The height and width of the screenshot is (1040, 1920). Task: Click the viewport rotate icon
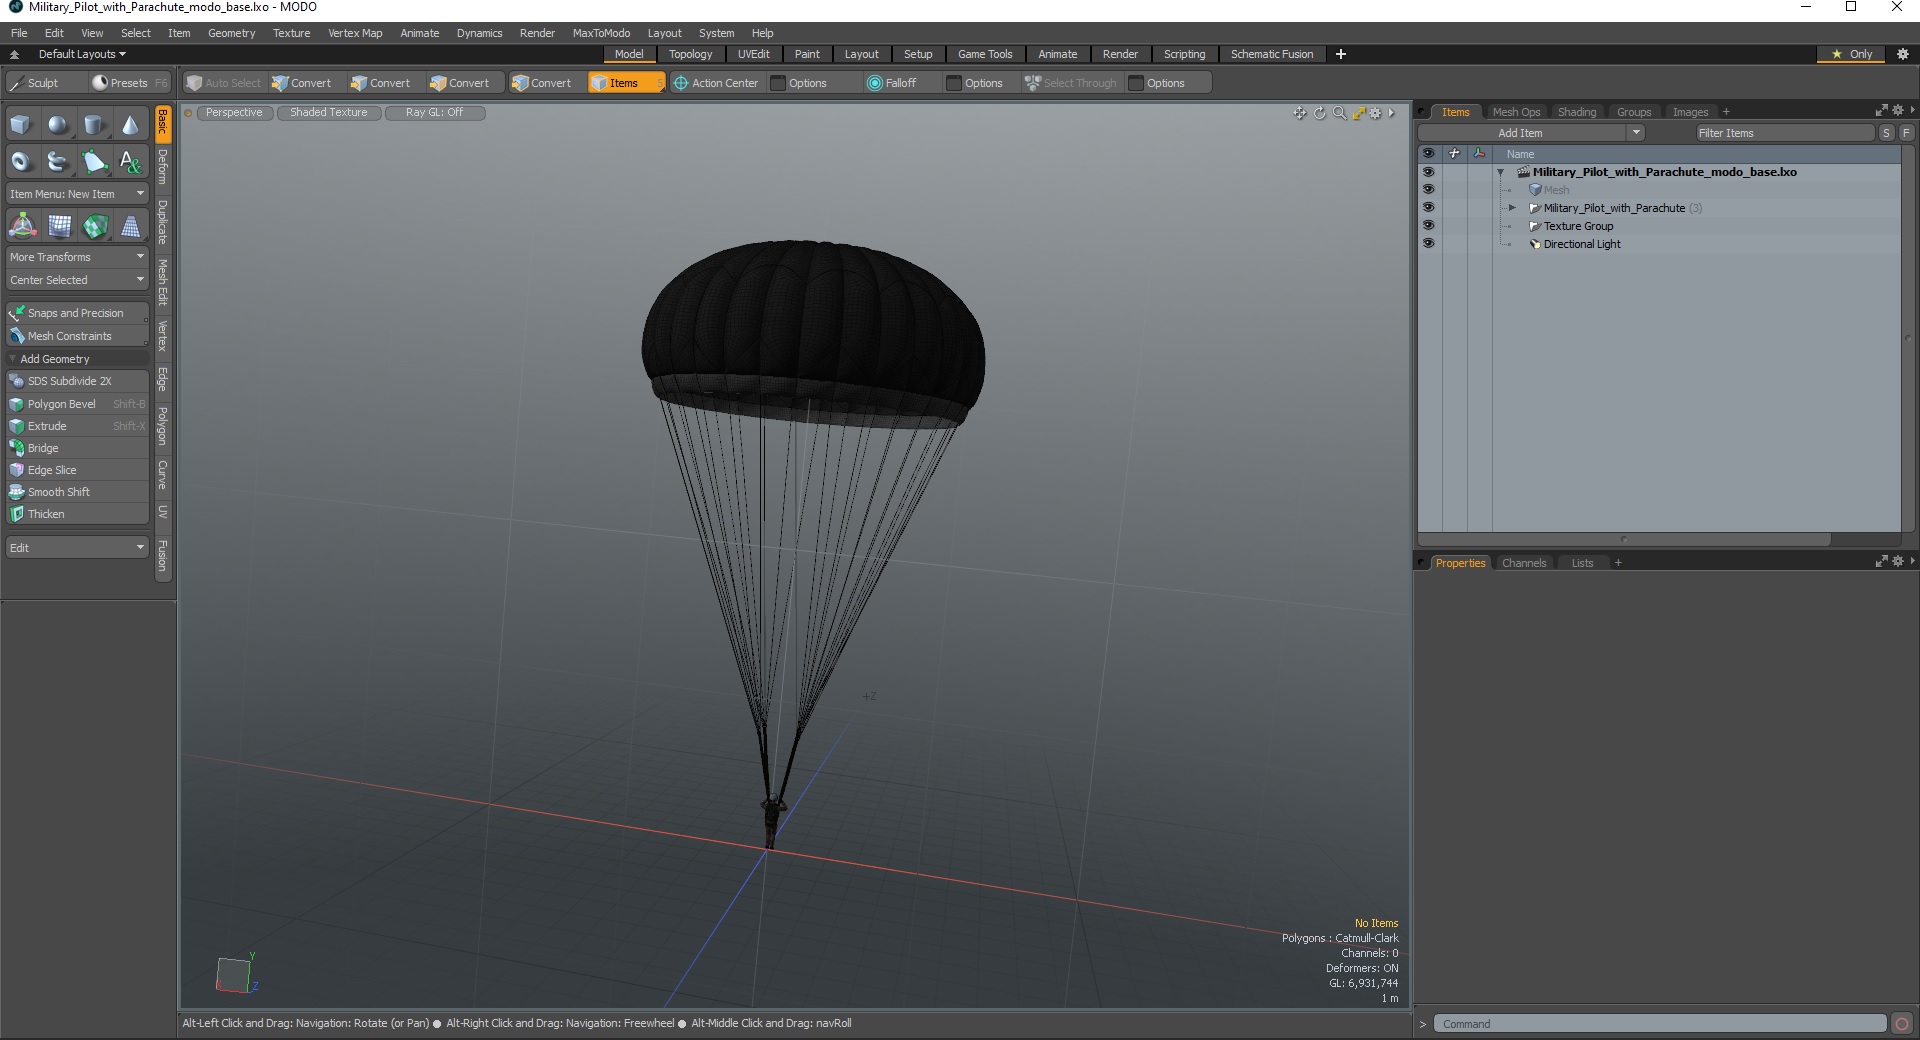[x=1319, y=113]
